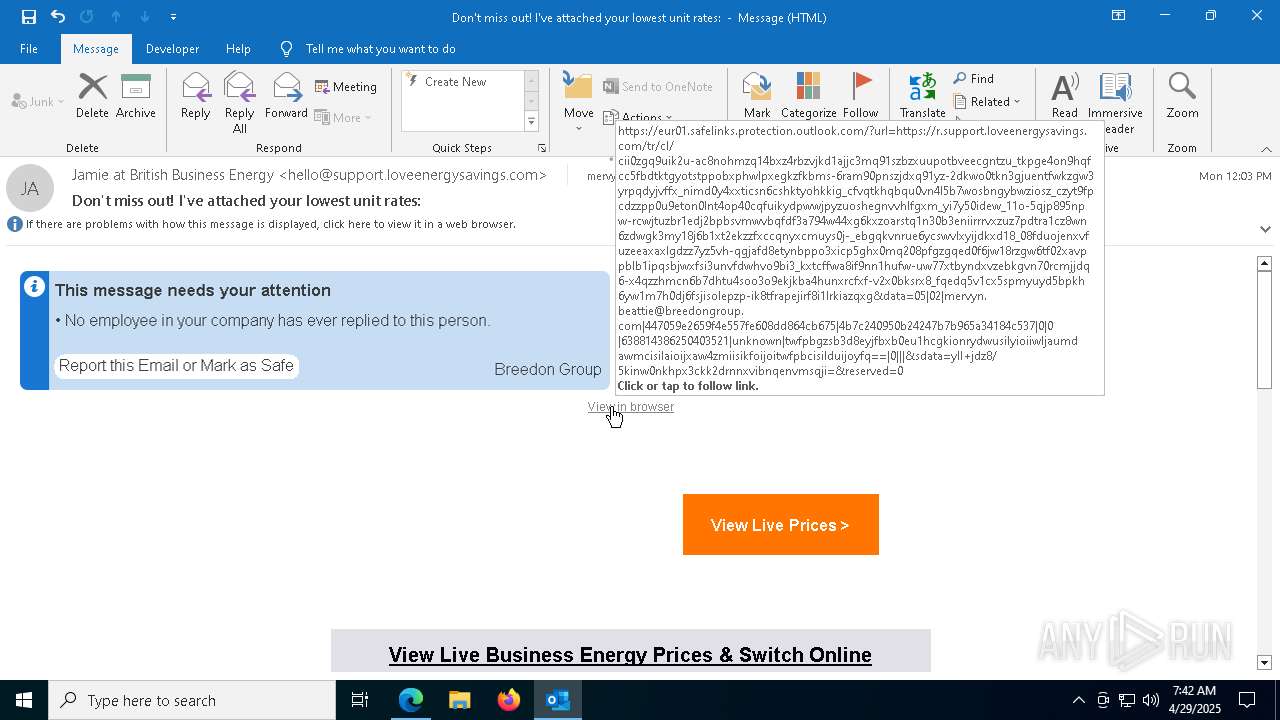Open View Live Business Energy Prices & Switch Online link
Viewport: 1280px width, 720px height.
click(630, 655)
